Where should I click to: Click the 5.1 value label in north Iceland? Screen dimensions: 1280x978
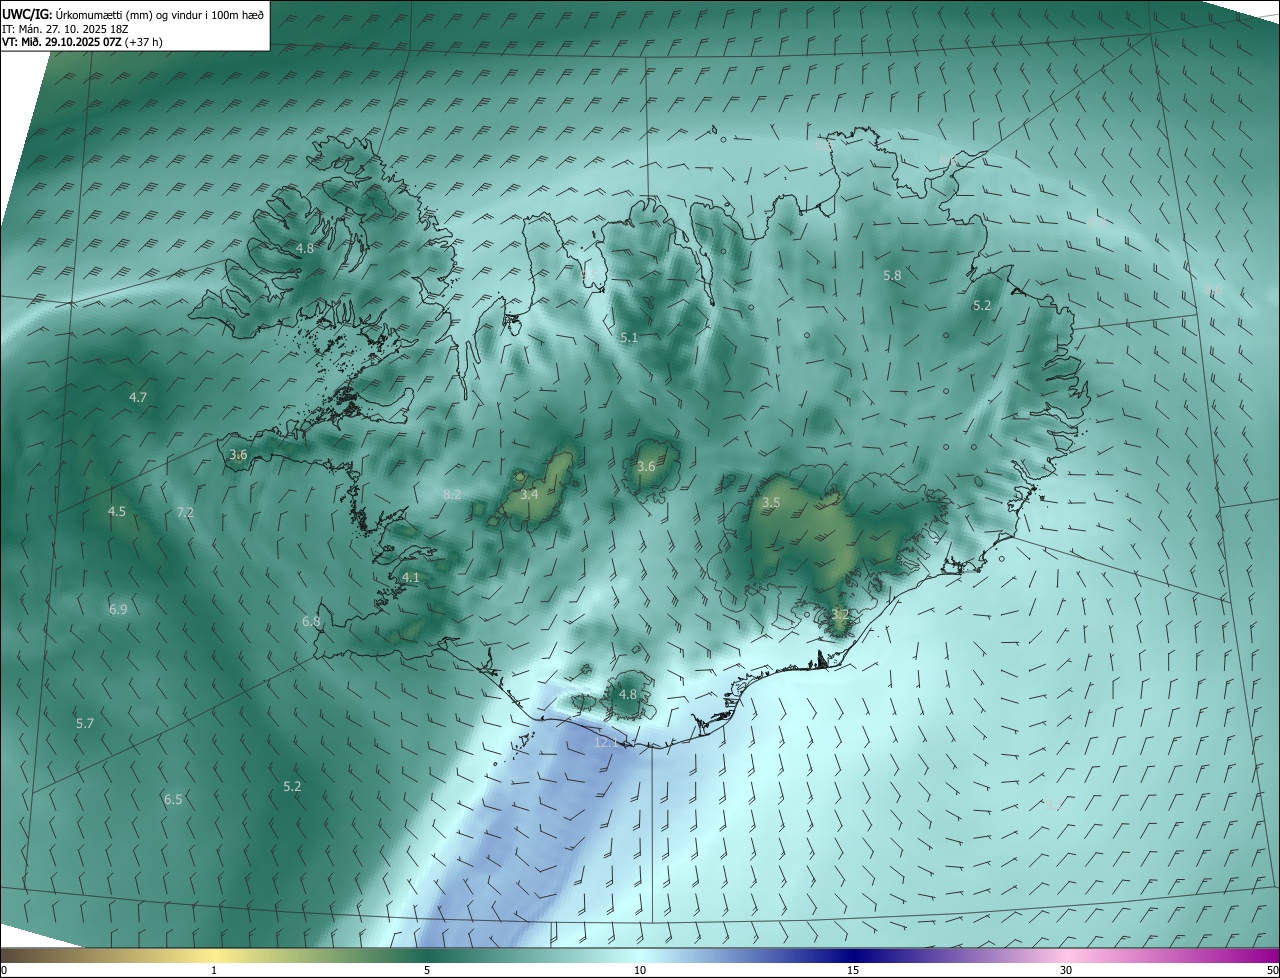[629, 338]
